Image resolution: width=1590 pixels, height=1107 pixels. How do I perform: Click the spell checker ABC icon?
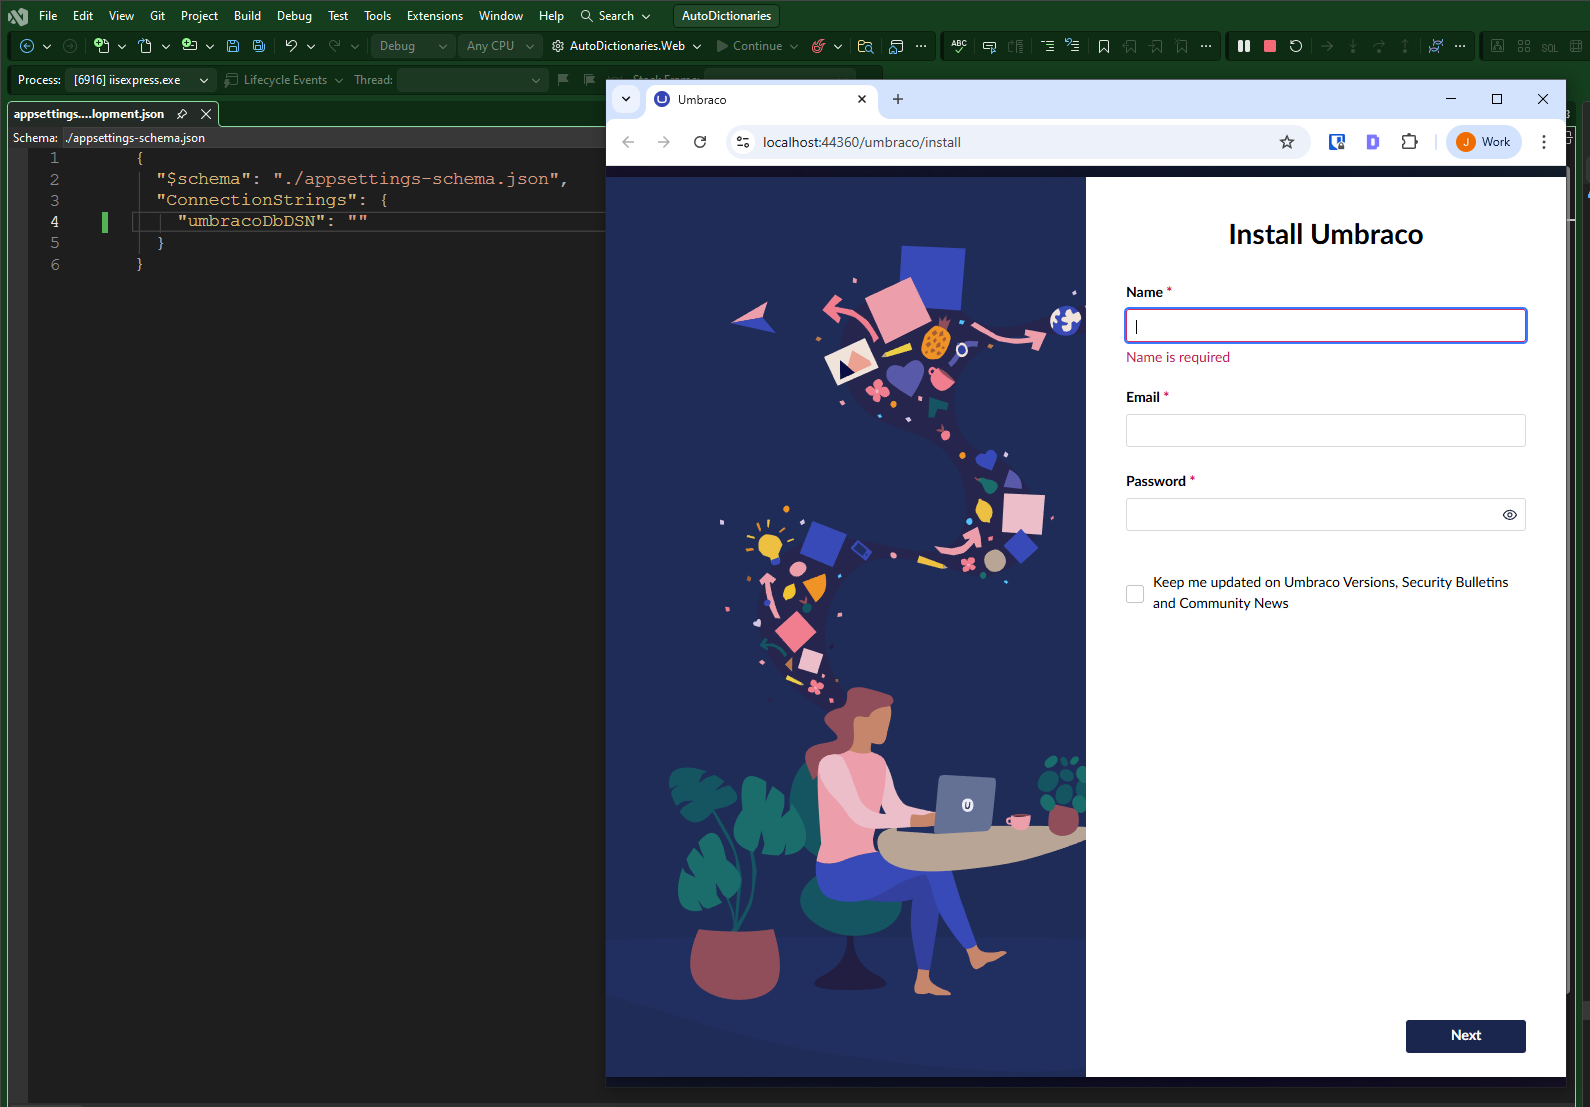(x=959, y=46)
